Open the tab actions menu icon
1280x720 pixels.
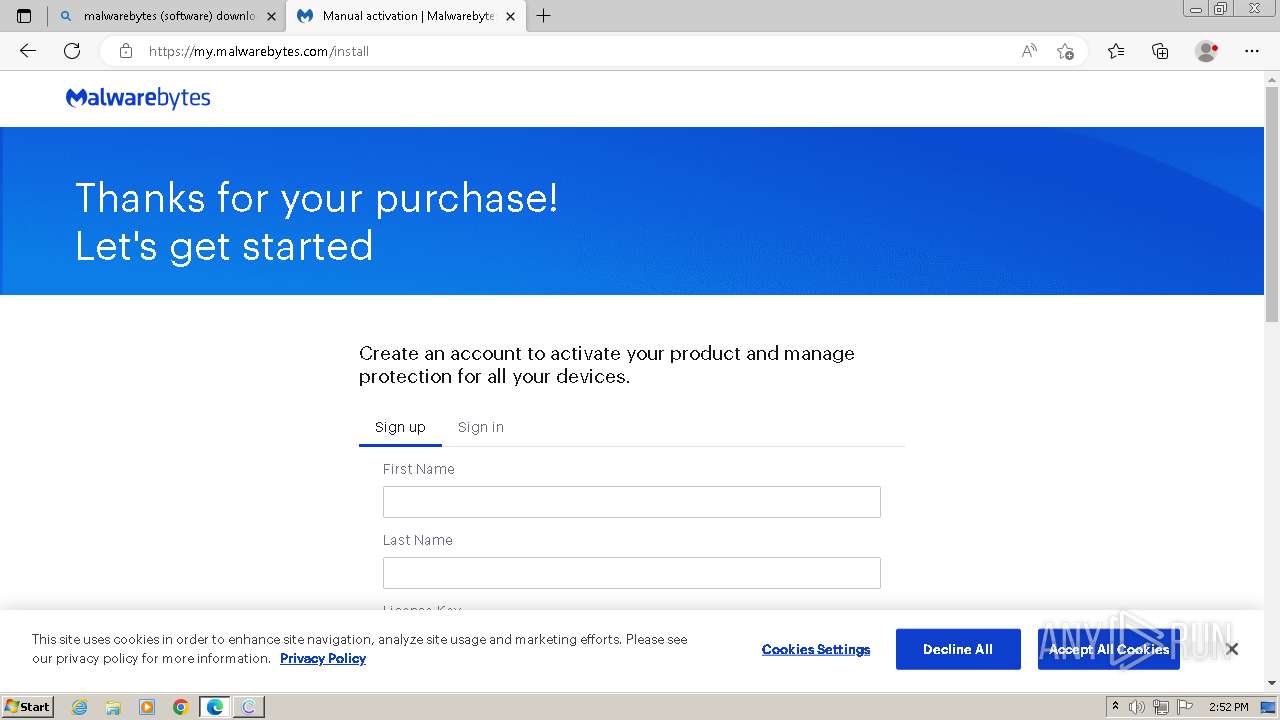pos(24,16)
